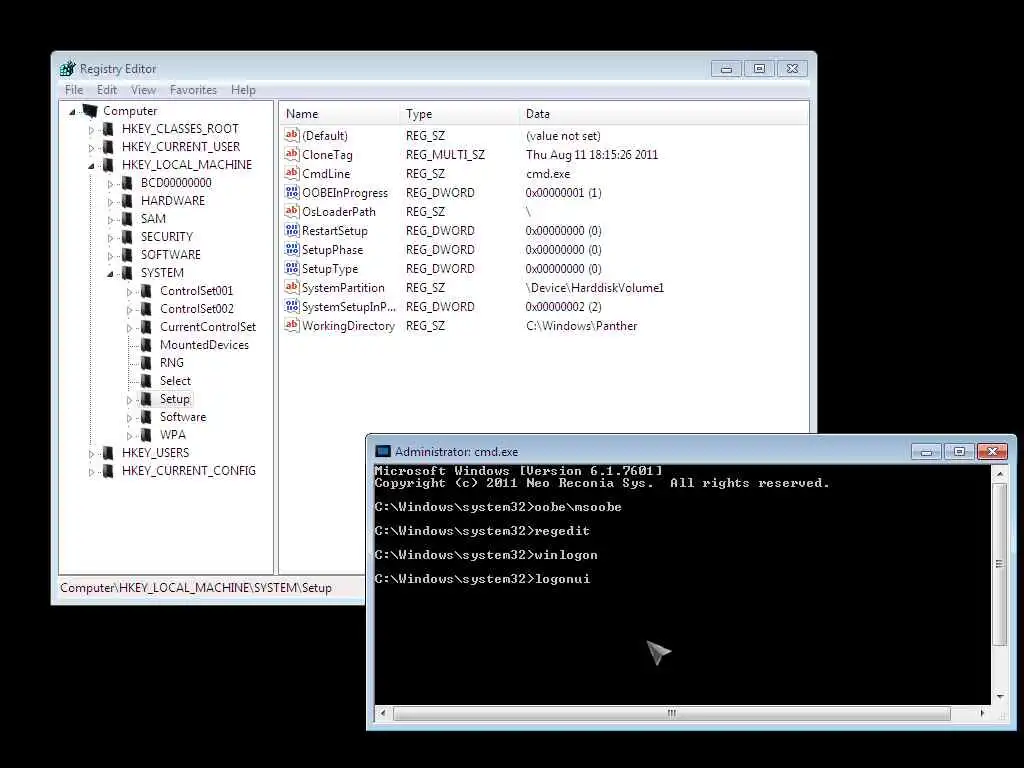Maximize the Registry Editor window

coord(759,69)
